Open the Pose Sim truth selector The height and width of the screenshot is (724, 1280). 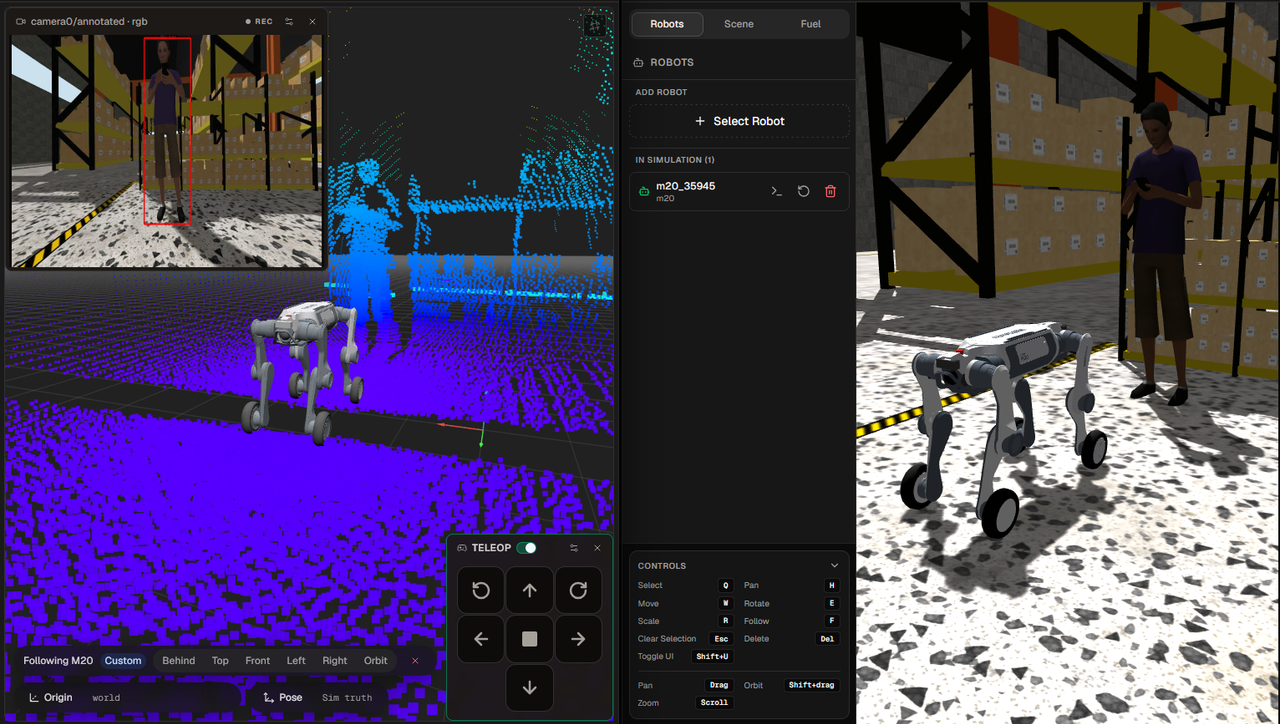318,698
